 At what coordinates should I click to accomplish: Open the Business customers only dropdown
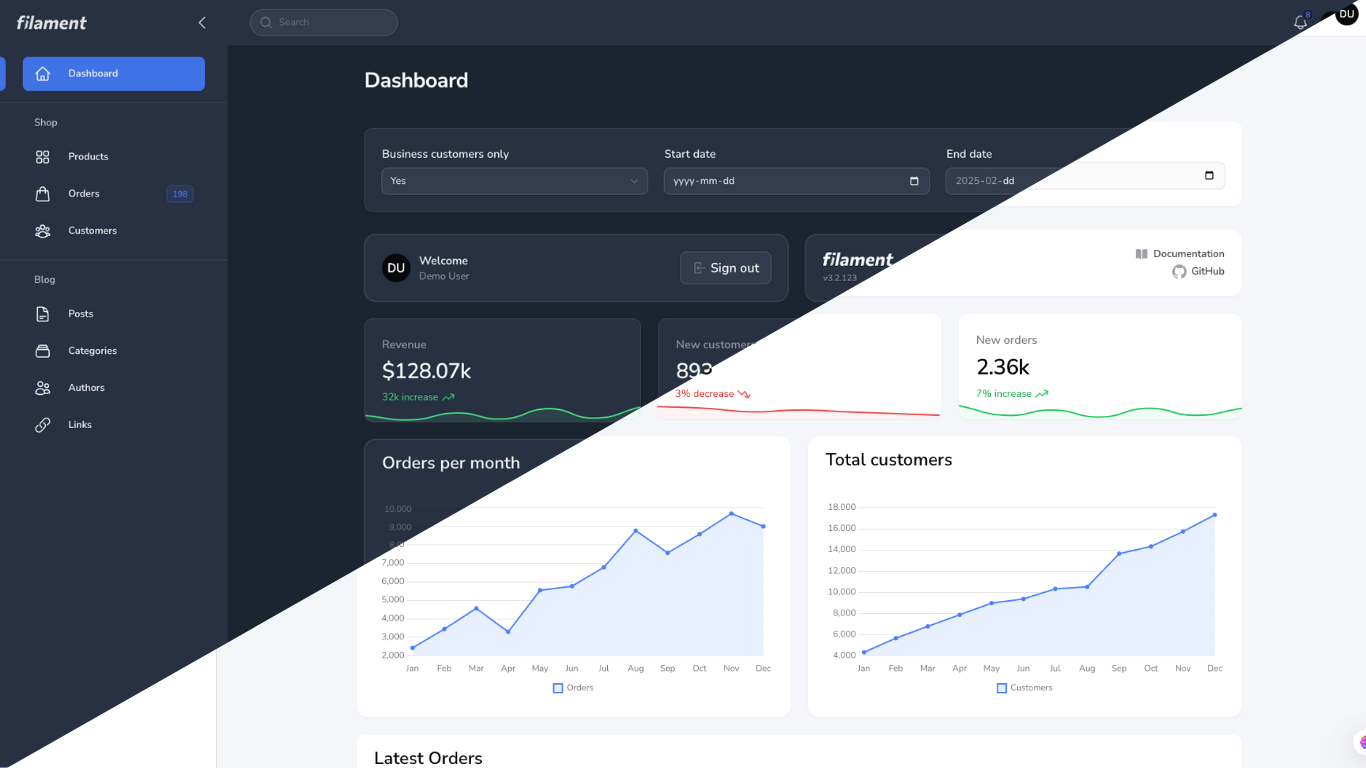(x=514, y=181)
